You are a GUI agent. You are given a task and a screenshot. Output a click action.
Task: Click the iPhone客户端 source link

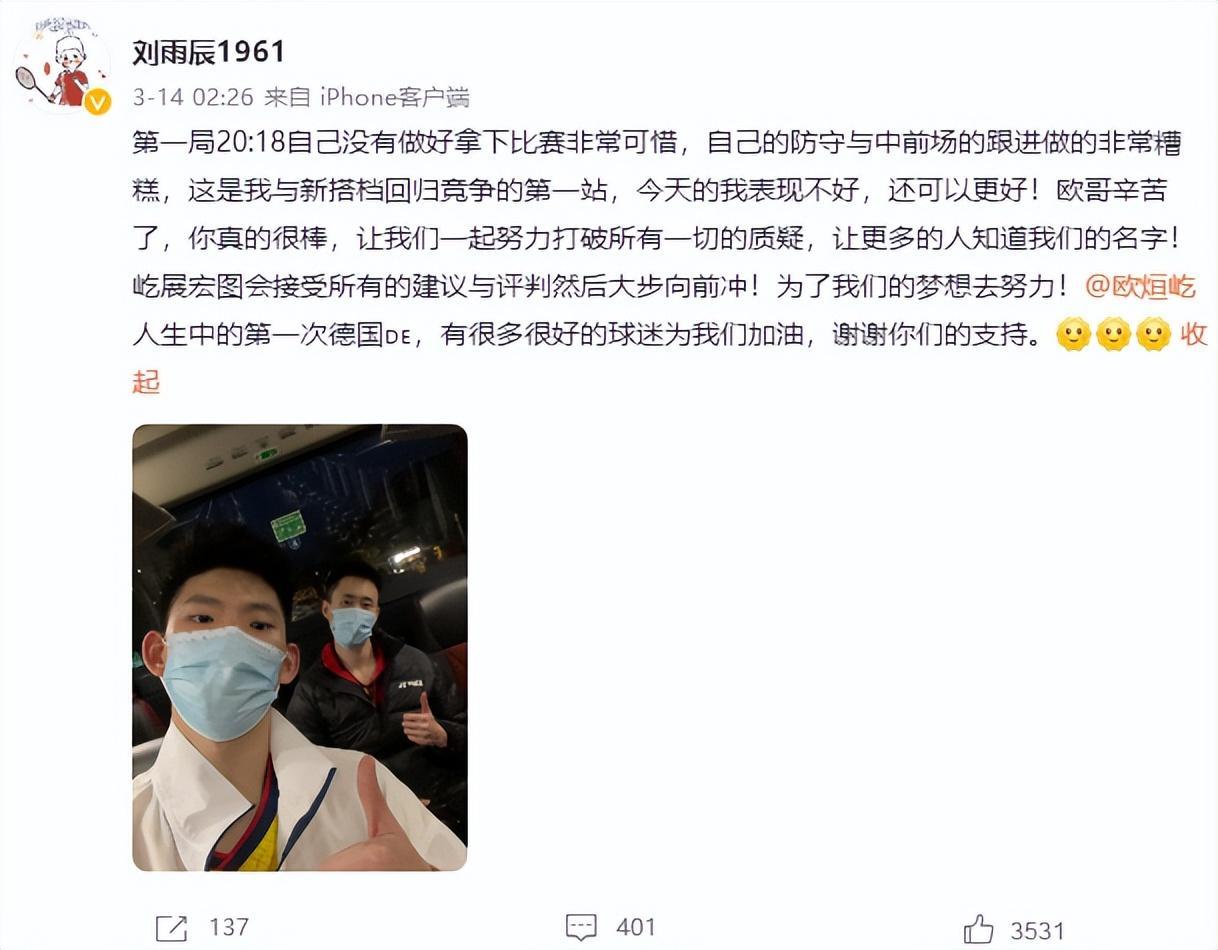[394, 97]
